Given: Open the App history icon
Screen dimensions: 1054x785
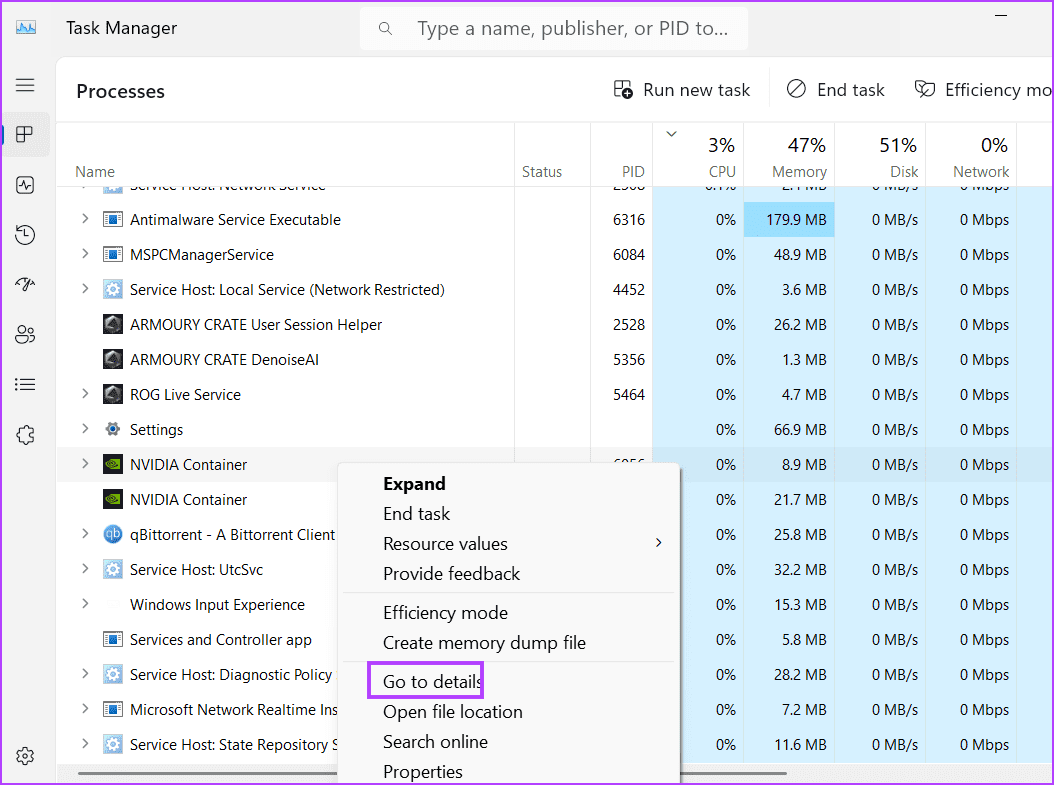Looking at the screenshot, I should click(25, 235).
